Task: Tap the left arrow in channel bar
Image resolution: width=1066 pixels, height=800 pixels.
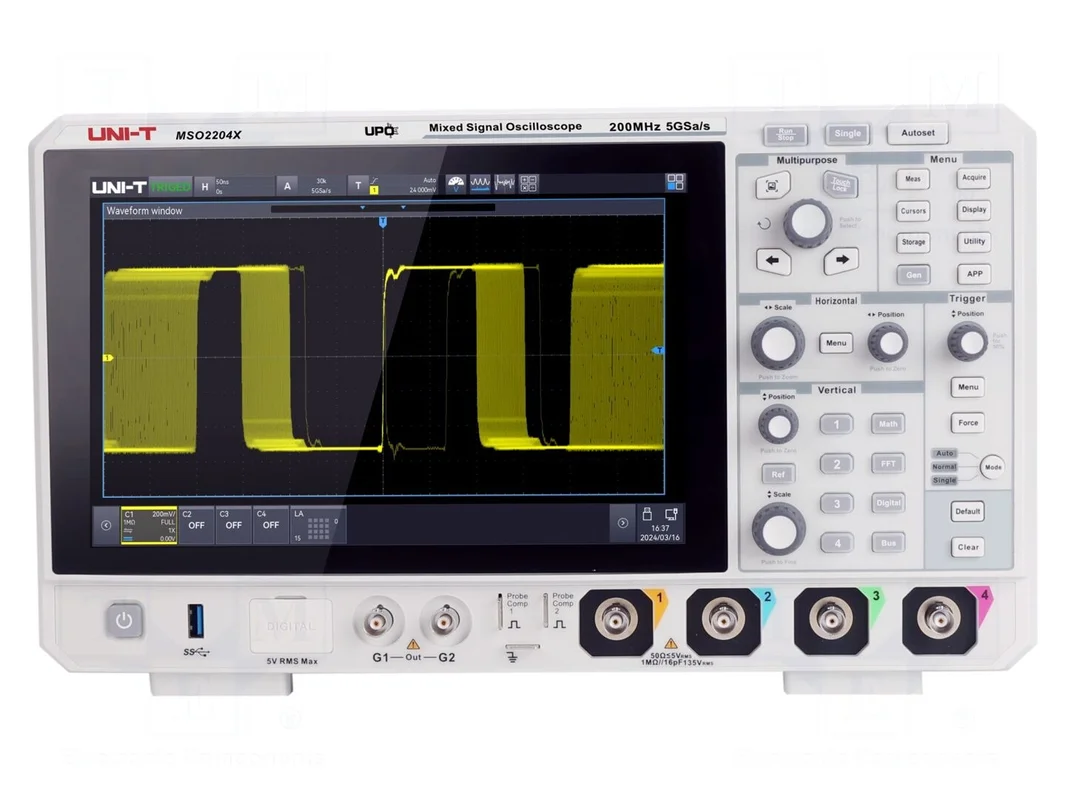Action: pyautogui.click(x=106, y=525)
